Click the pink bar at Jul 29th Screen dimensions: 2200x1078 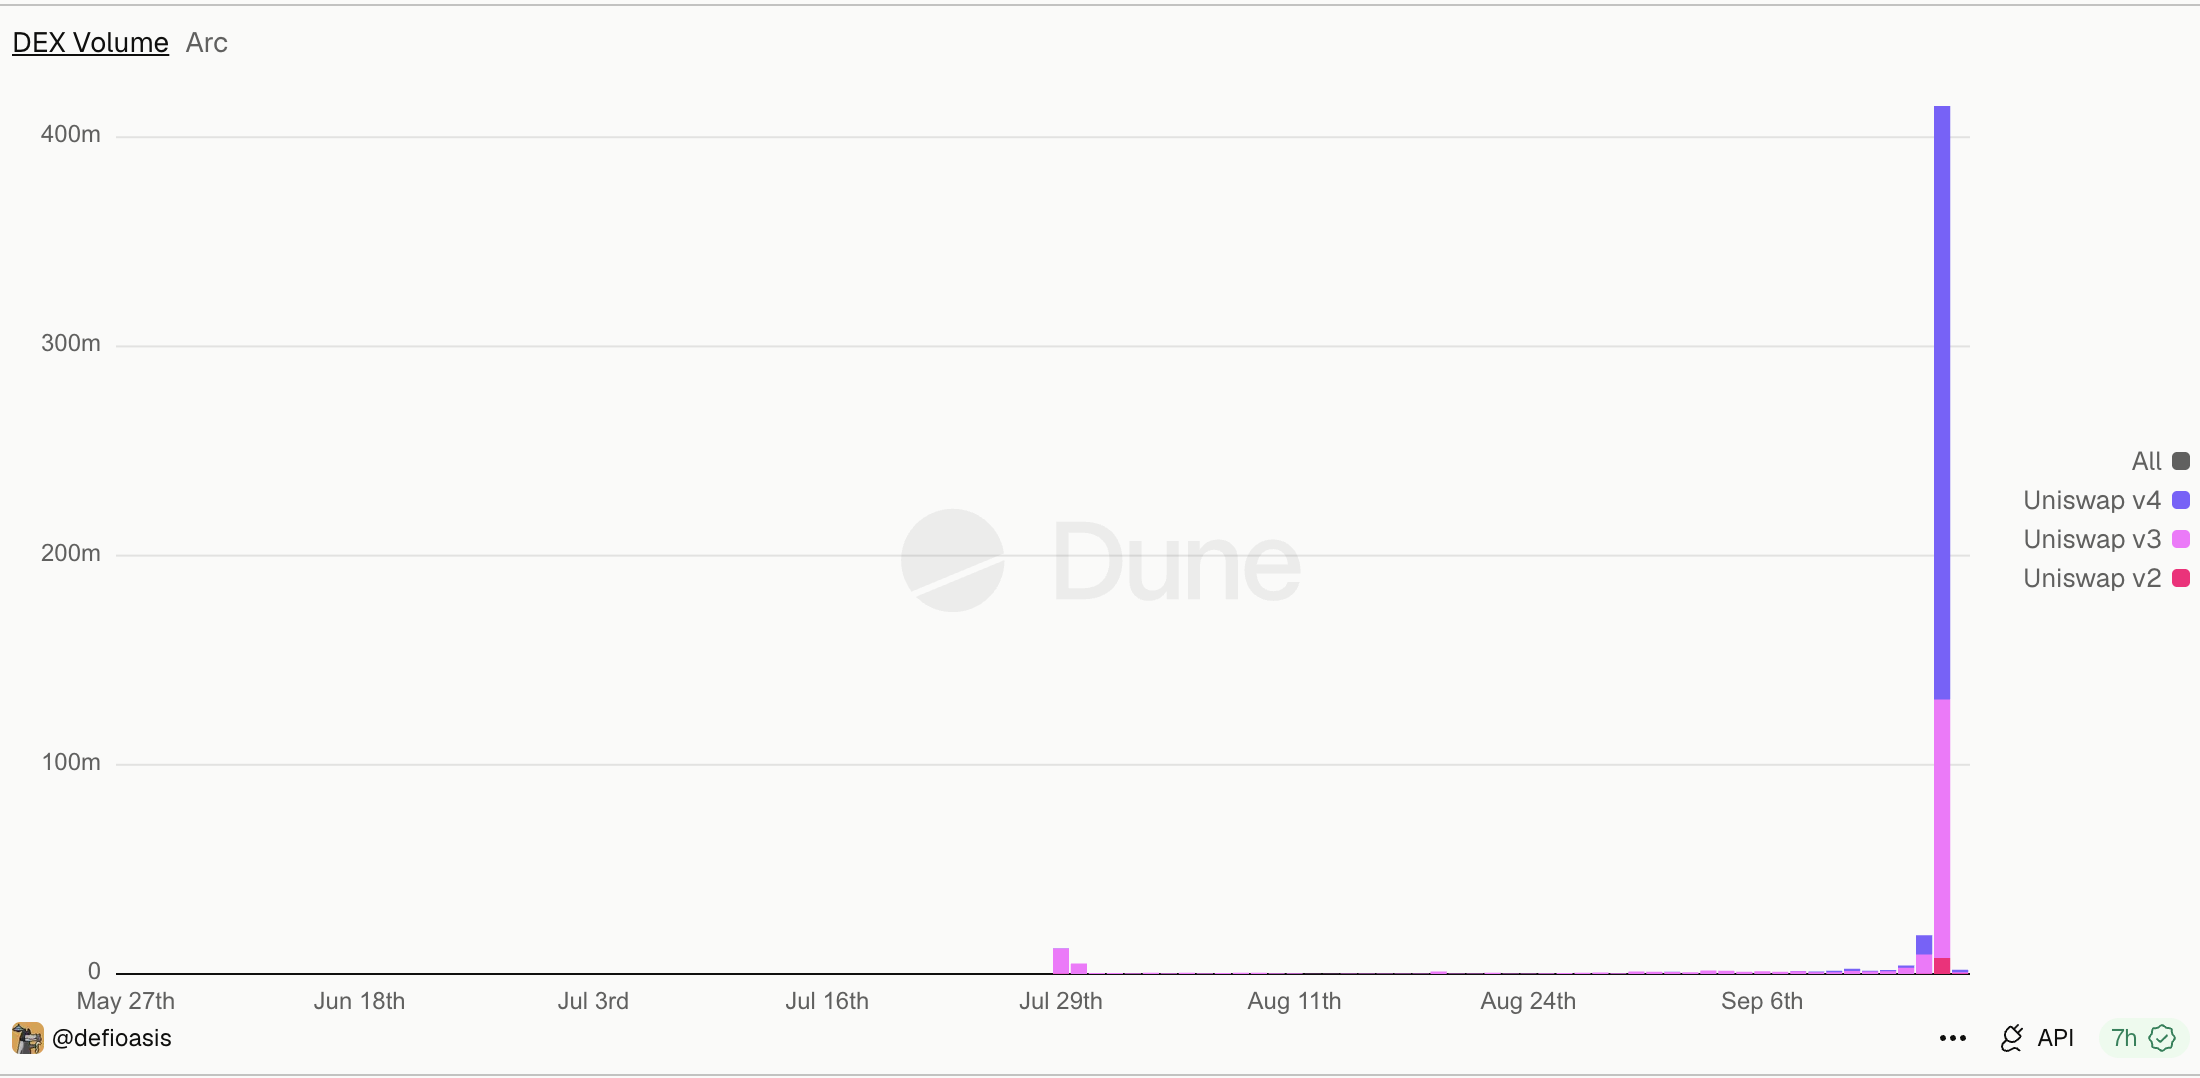[x=1061, y=960]
